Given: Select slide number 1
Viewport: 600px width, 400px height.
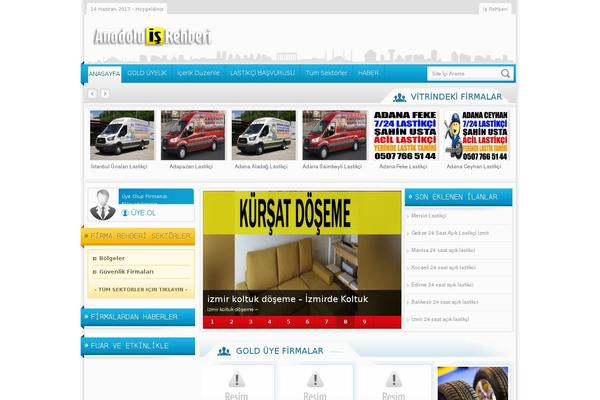Looking at the screenshot, I should coord(212,322).
